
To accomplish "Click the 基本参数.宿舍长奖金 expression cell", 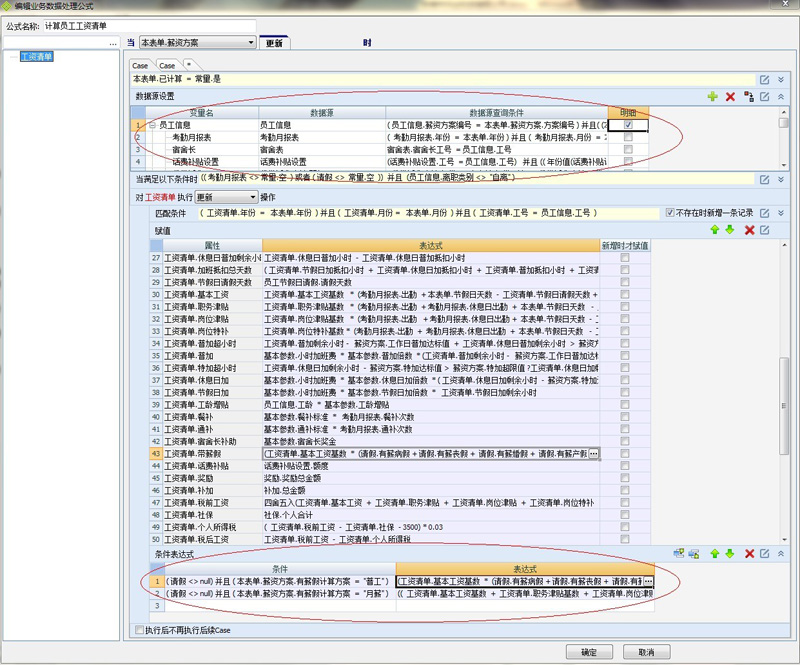I will [431, 441].
